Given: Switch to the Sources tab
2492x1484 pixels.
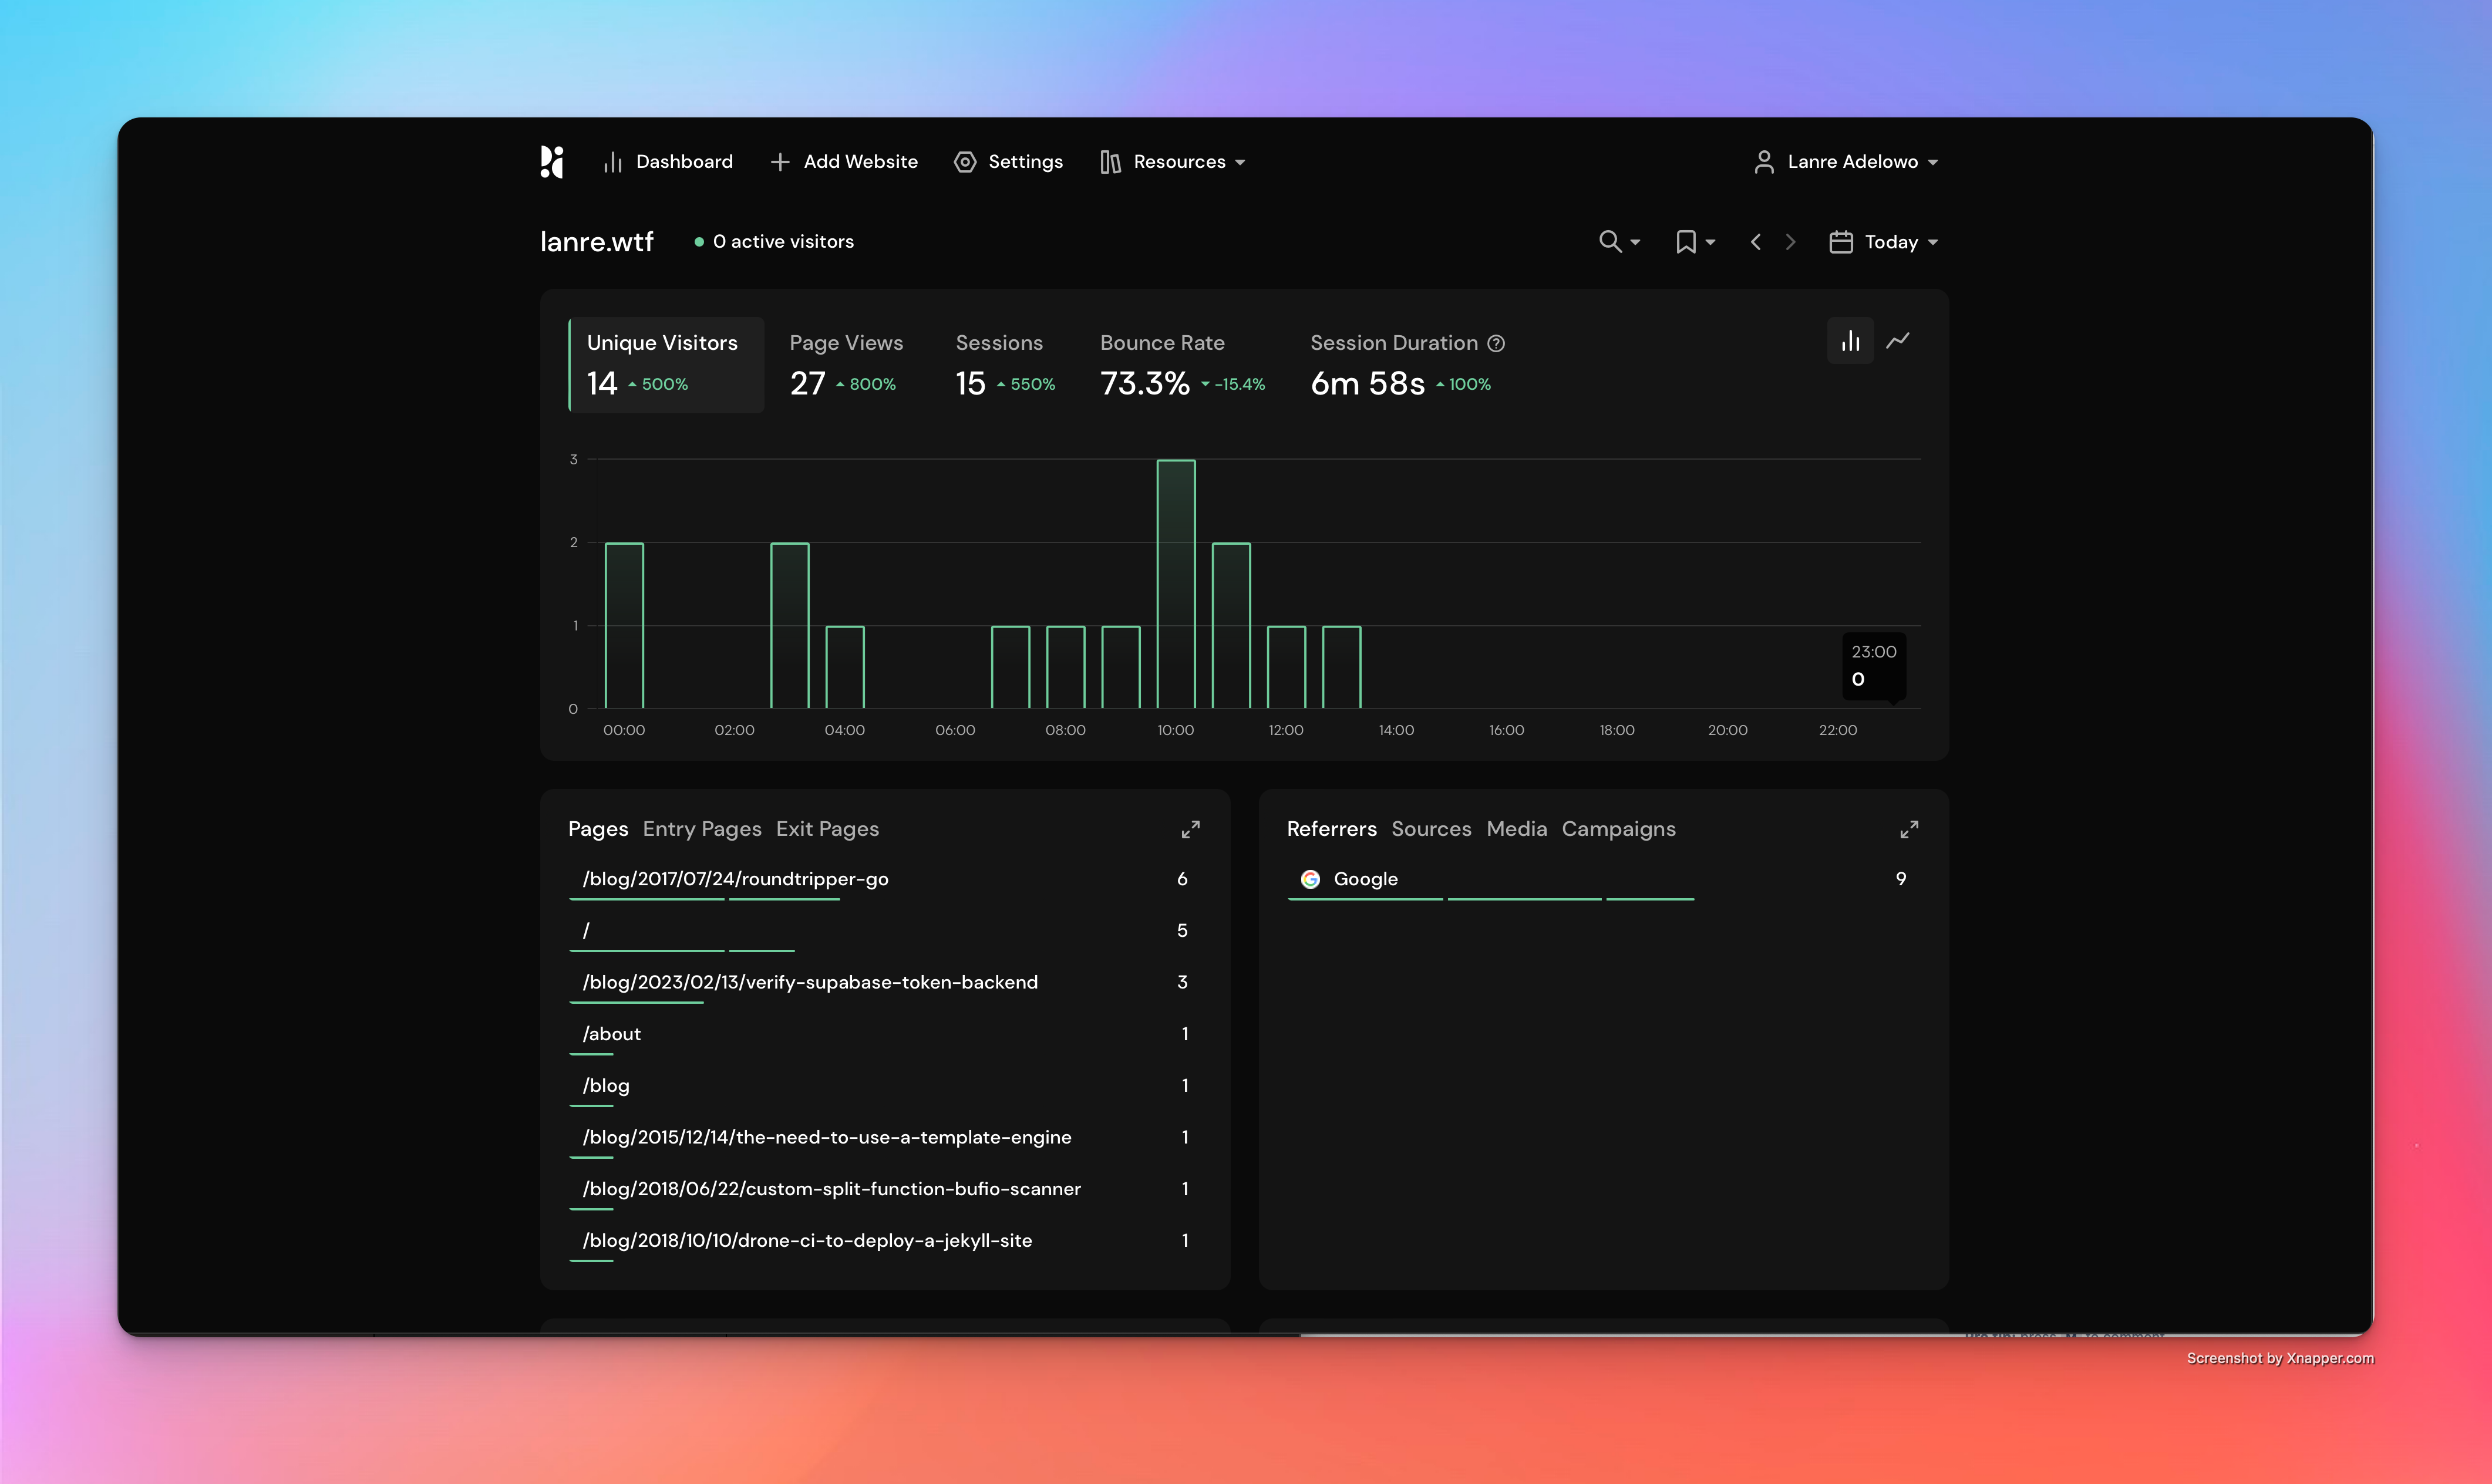Looking at the screenshot, I should (1431, 829).
